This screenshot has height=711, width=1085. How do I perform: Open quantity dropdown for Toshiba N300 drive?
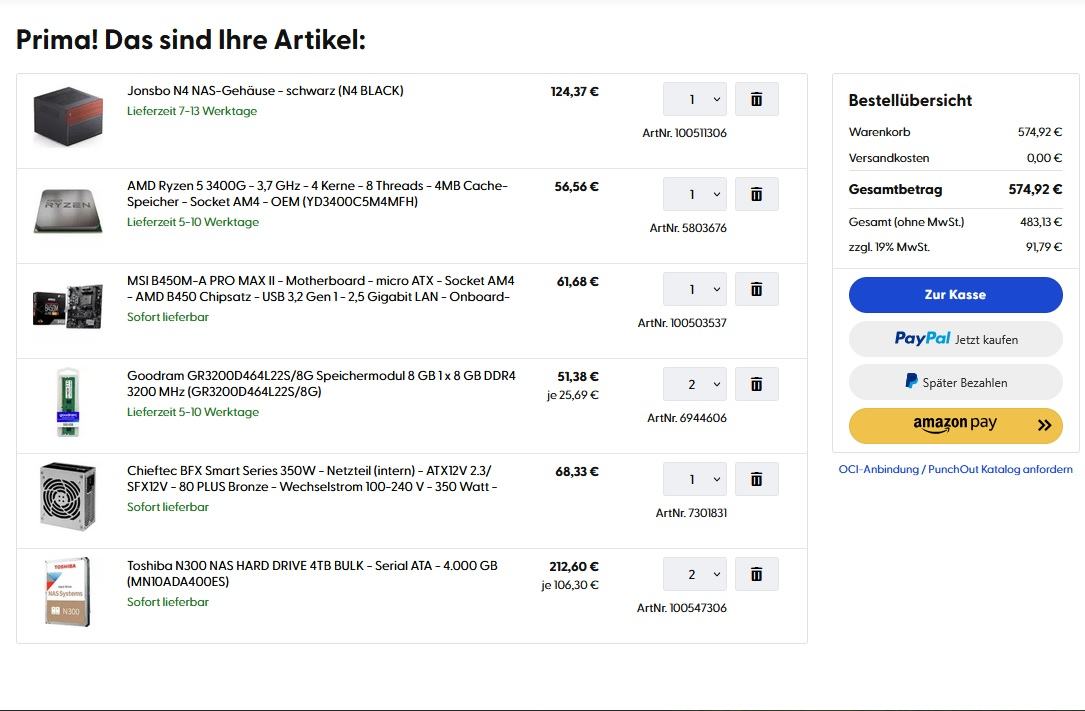pyautogui.click(x=695, y=574)
